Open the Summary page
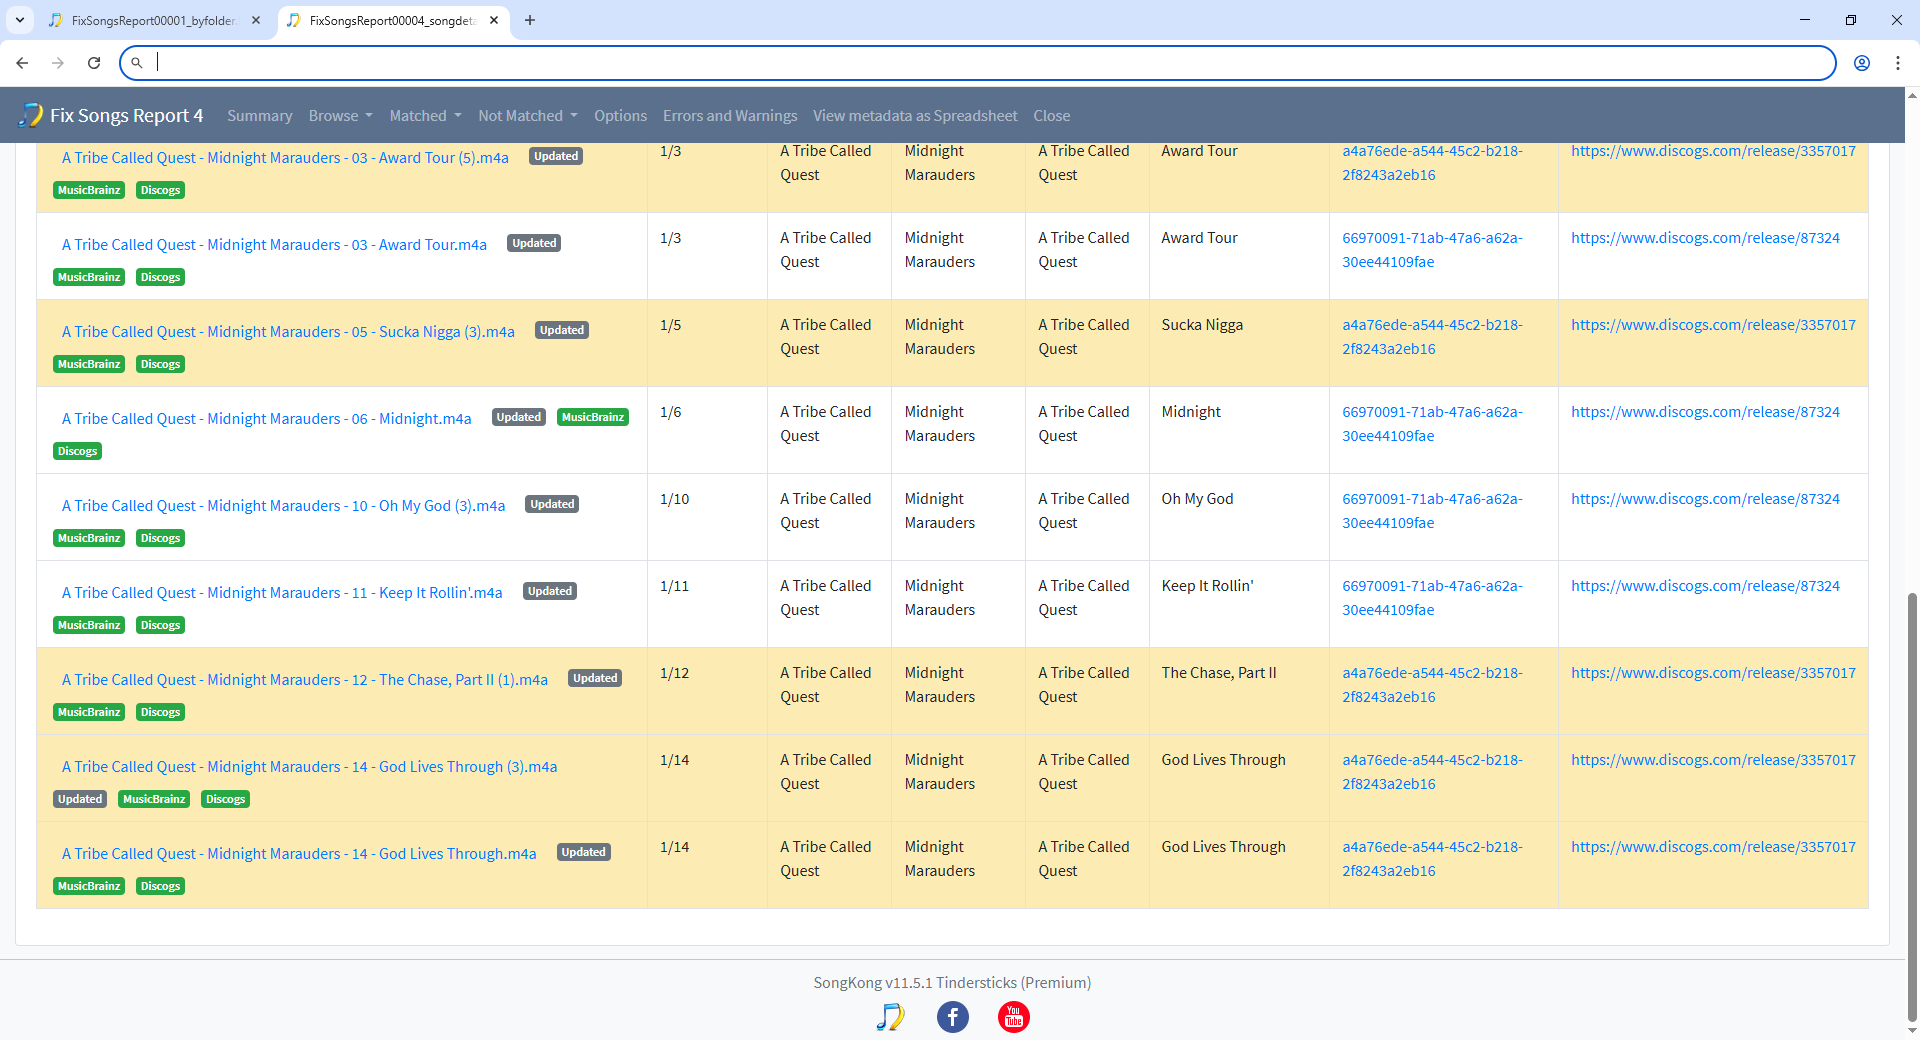The image size is (1920, 1040). click(x=259, y=116)
